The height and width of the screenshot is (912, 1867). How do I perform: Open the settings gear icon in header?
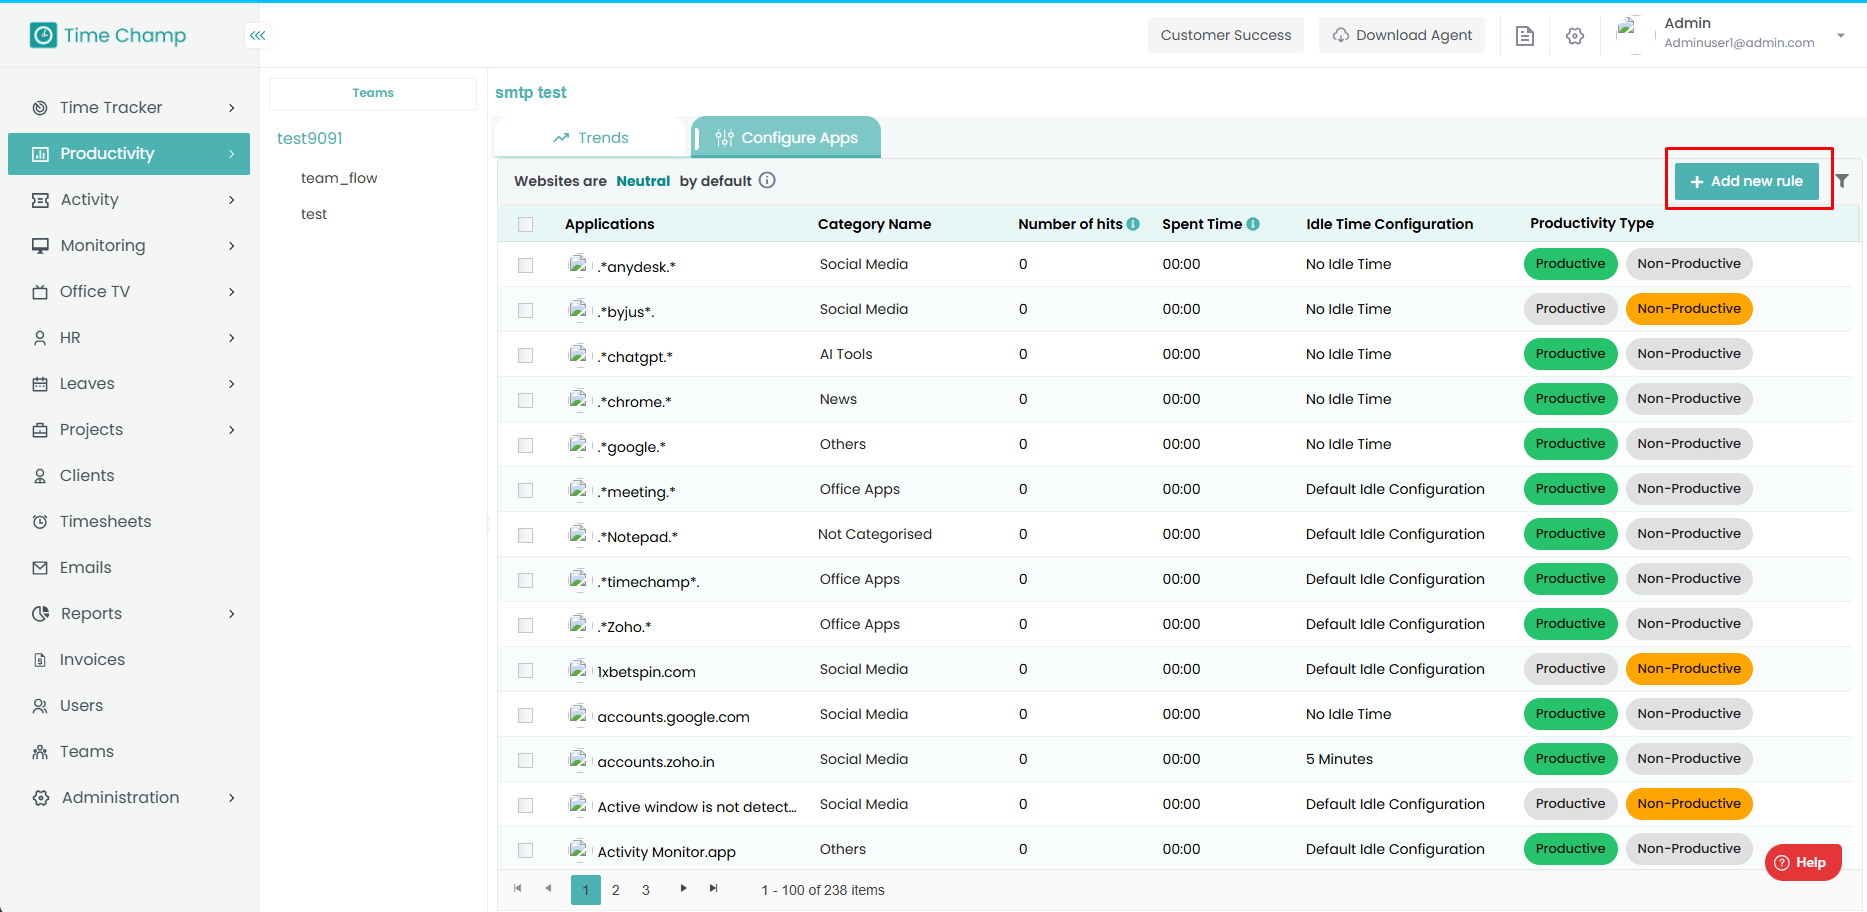tap(1575, 36)
